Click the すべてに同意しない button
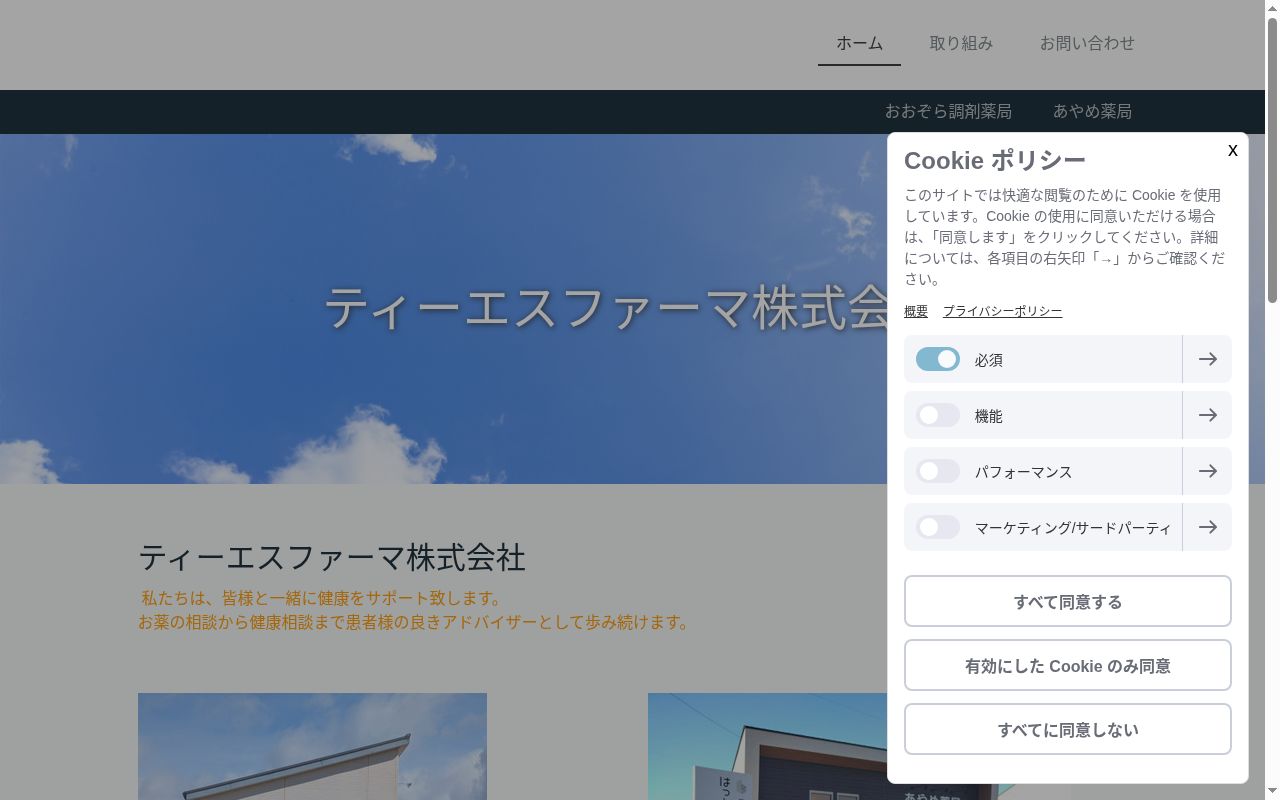Image resolution: width=1280 pixels, height=800 pixels. [1068, 729]
